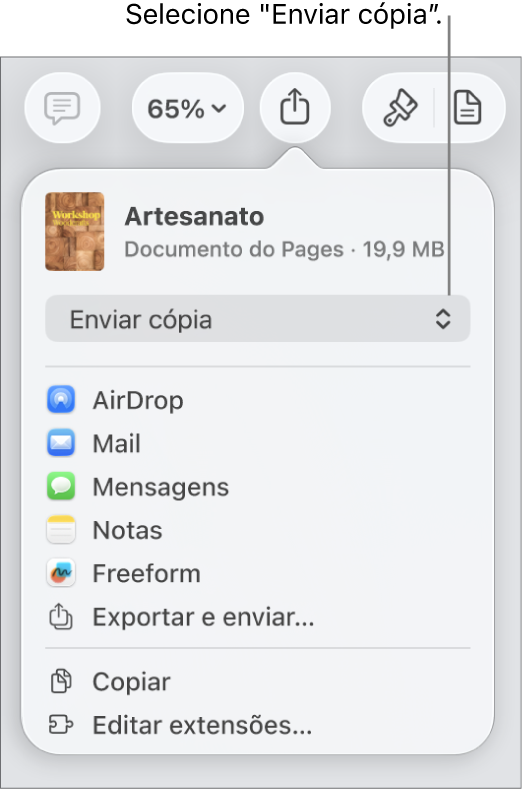Open the Document options panel
524x790 pixels.
click(468, 108)
